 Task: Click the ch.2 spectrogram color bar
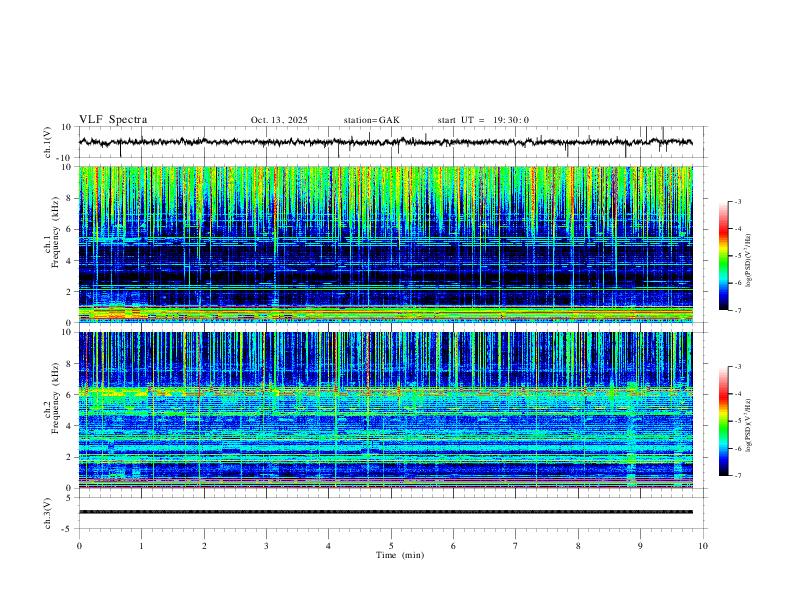coord(724,421)
